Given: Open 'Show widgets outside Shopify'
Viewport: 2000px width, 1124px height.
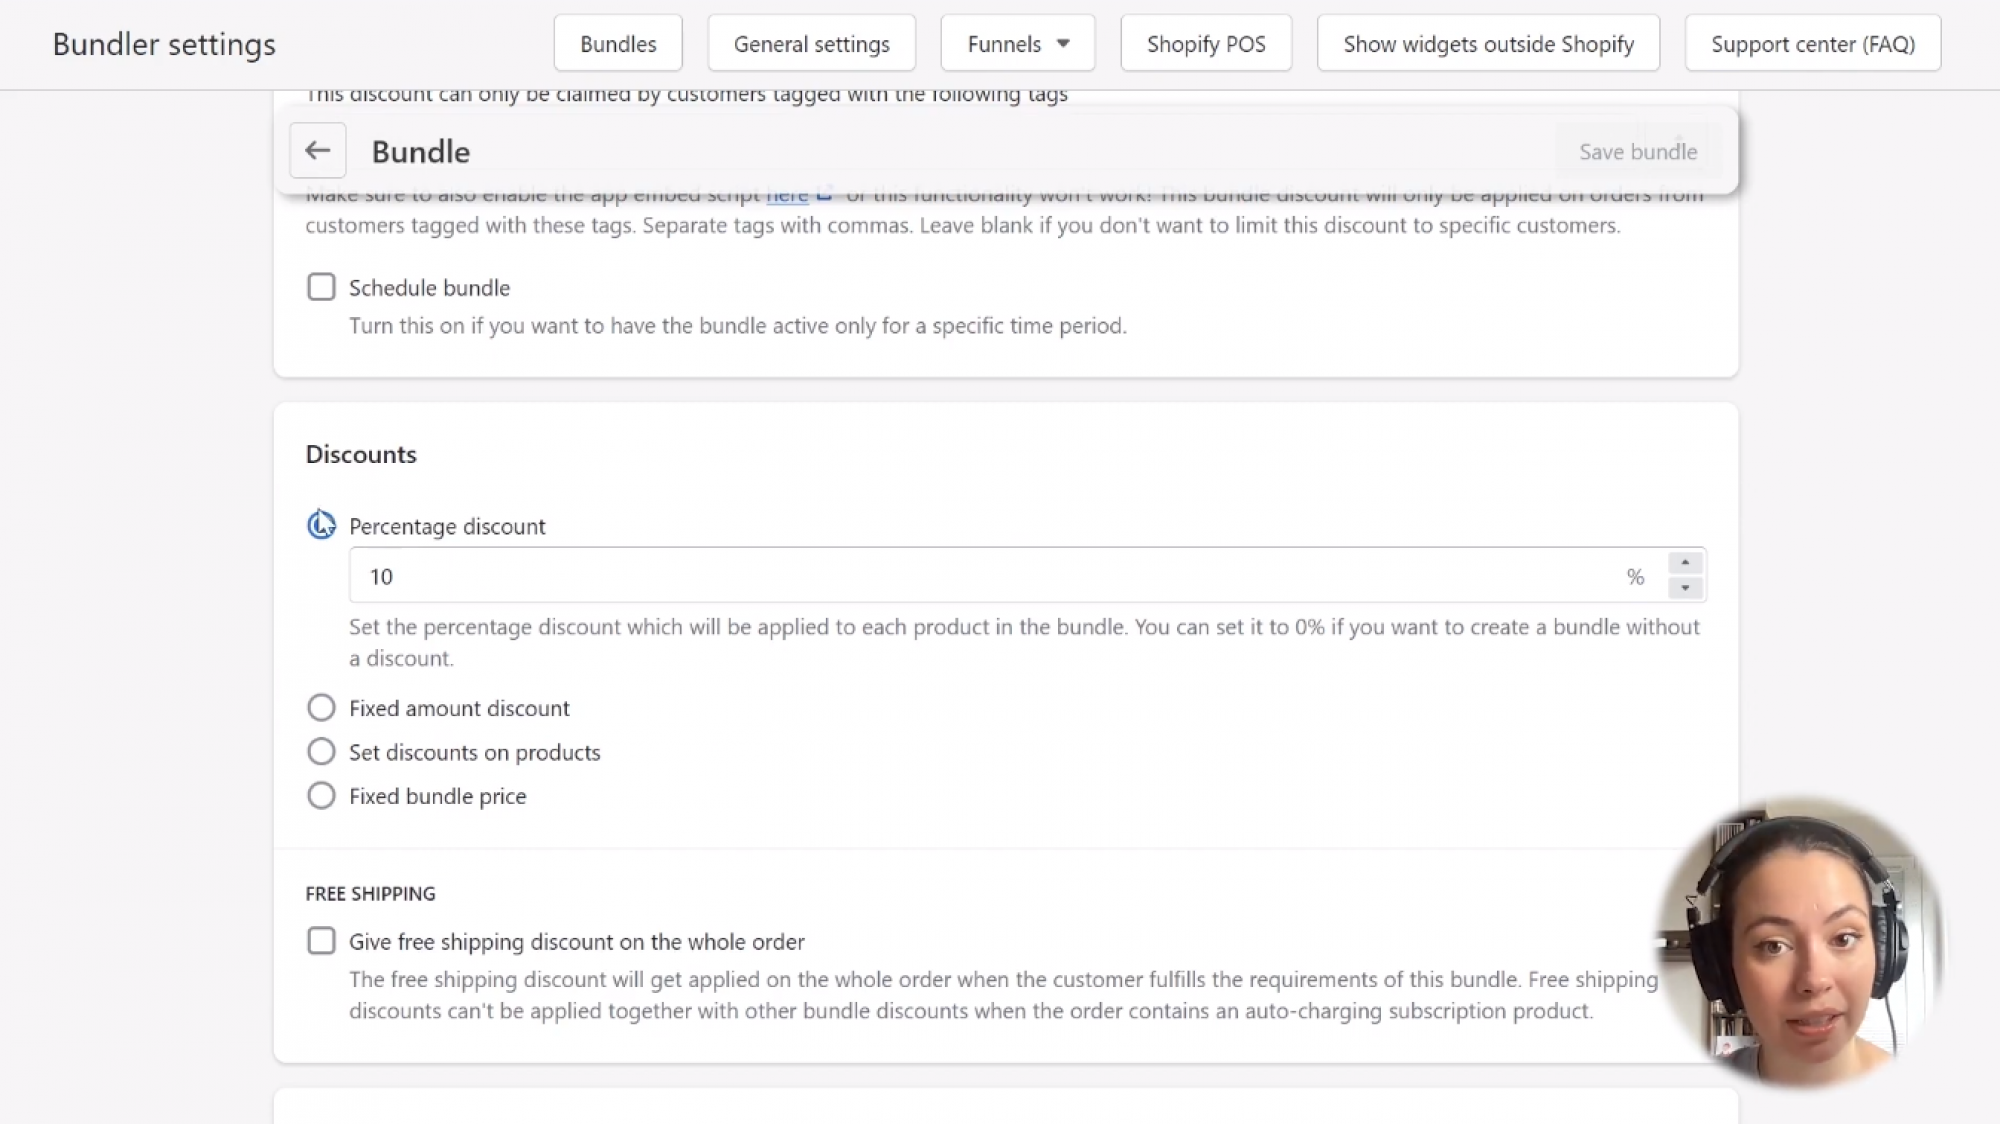Looking at the screenshot, I should [1487, 43].
